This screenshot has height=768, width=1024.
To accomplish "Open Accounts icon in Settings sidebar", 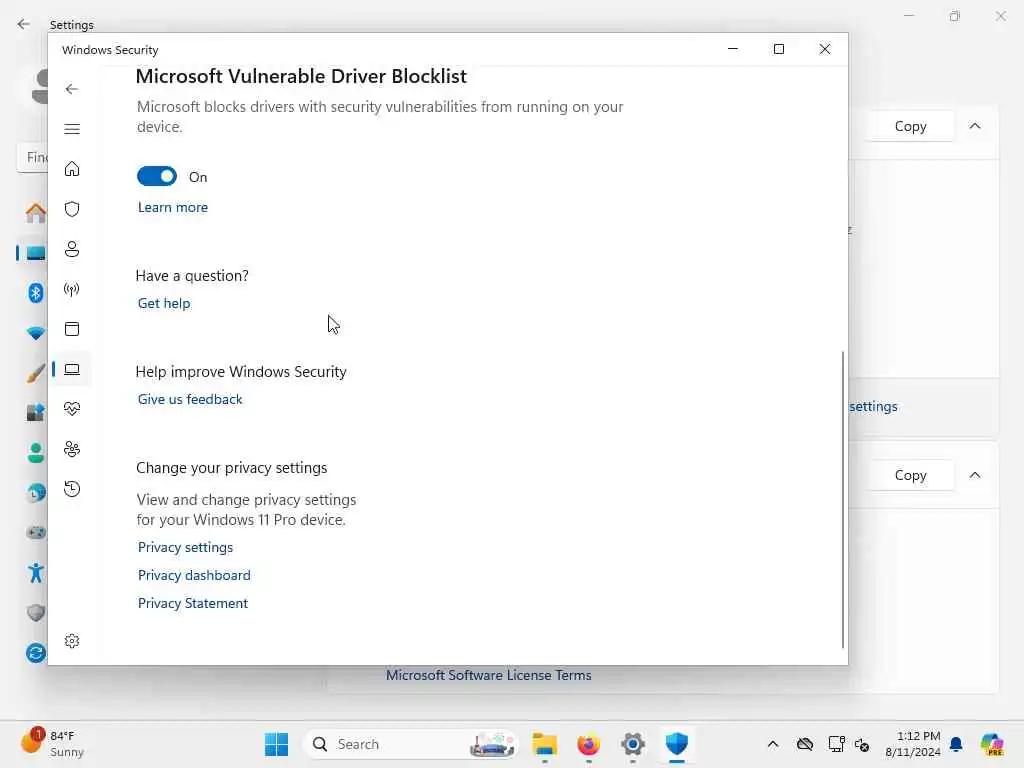I will coord(35,453).
